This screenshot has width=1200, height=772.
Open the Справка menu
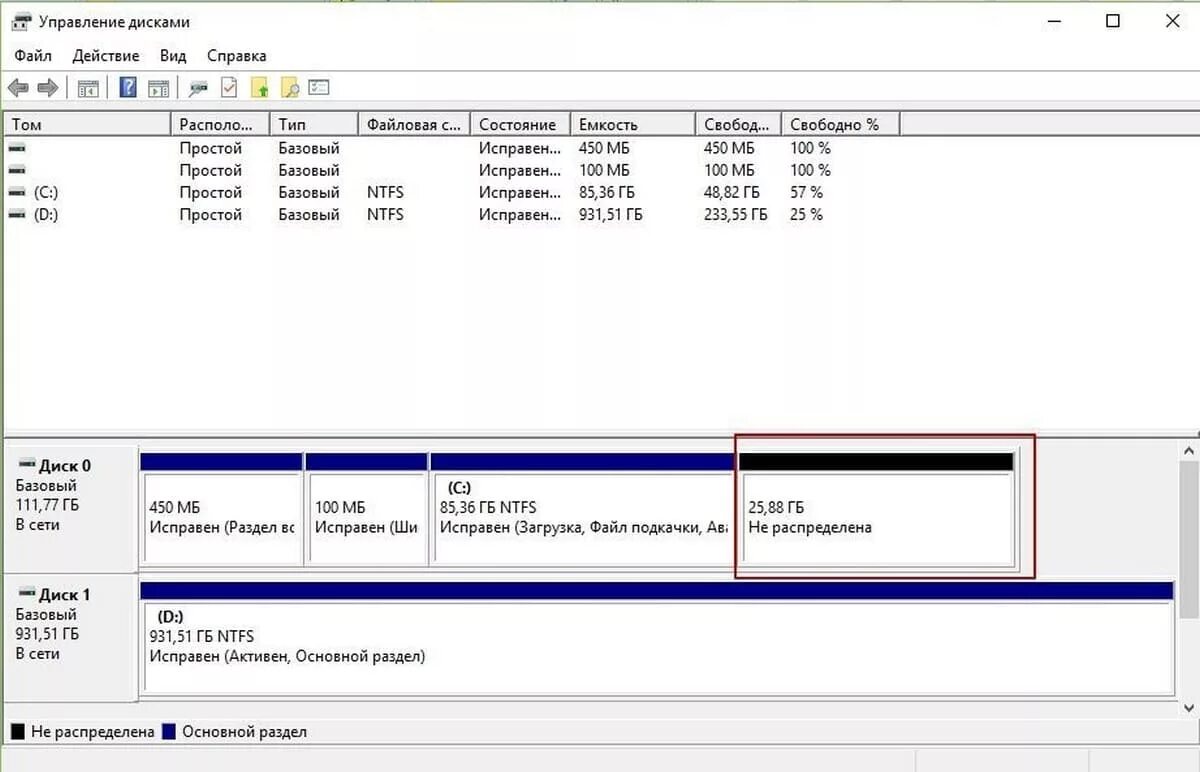236,56
